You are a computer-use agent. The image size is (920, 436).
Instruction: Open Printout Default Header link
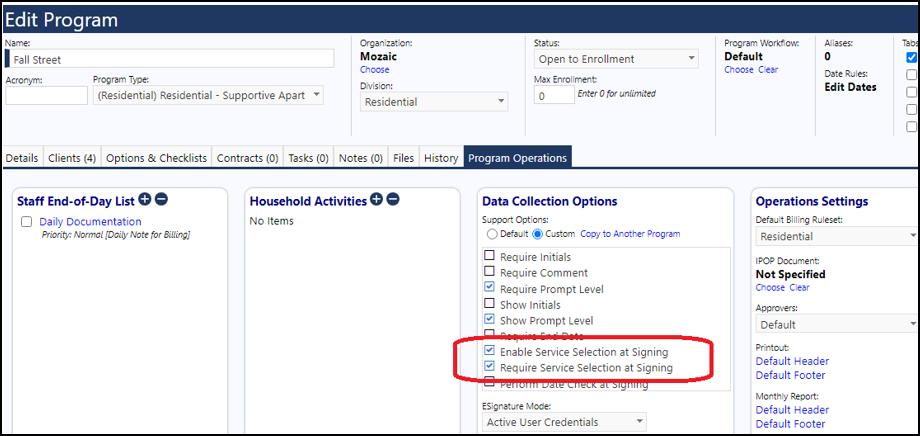(792, 361)
